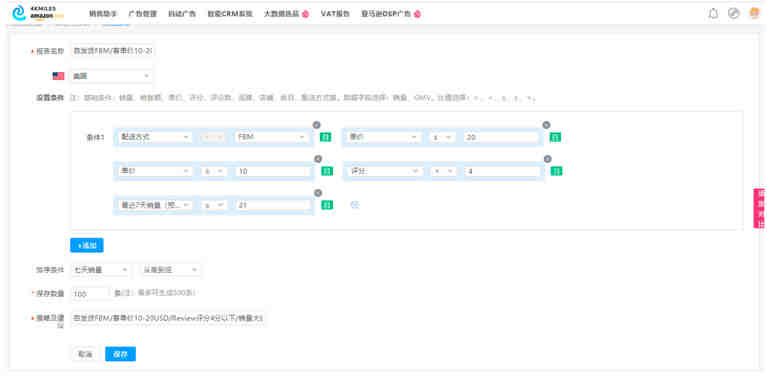Remove the rating condition with value 4
767x383 pixels.
[547, 159]
